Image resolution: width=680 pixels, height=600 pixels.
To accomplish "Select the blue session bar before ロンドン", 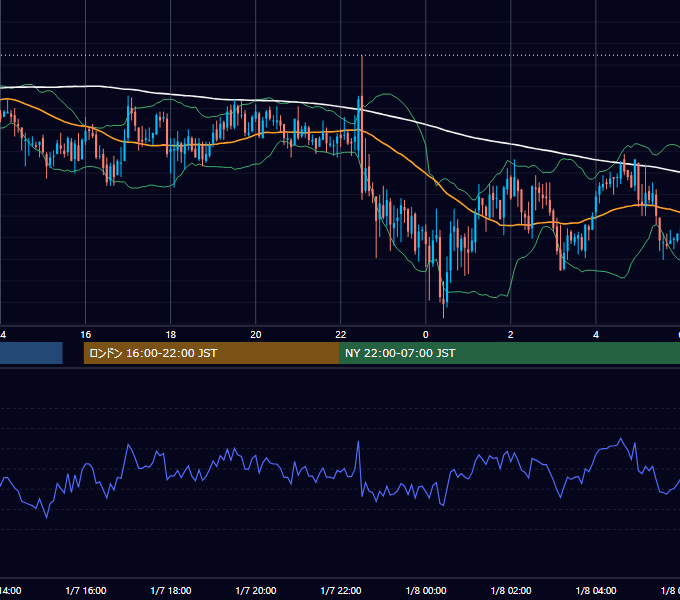I will point(31,353).
